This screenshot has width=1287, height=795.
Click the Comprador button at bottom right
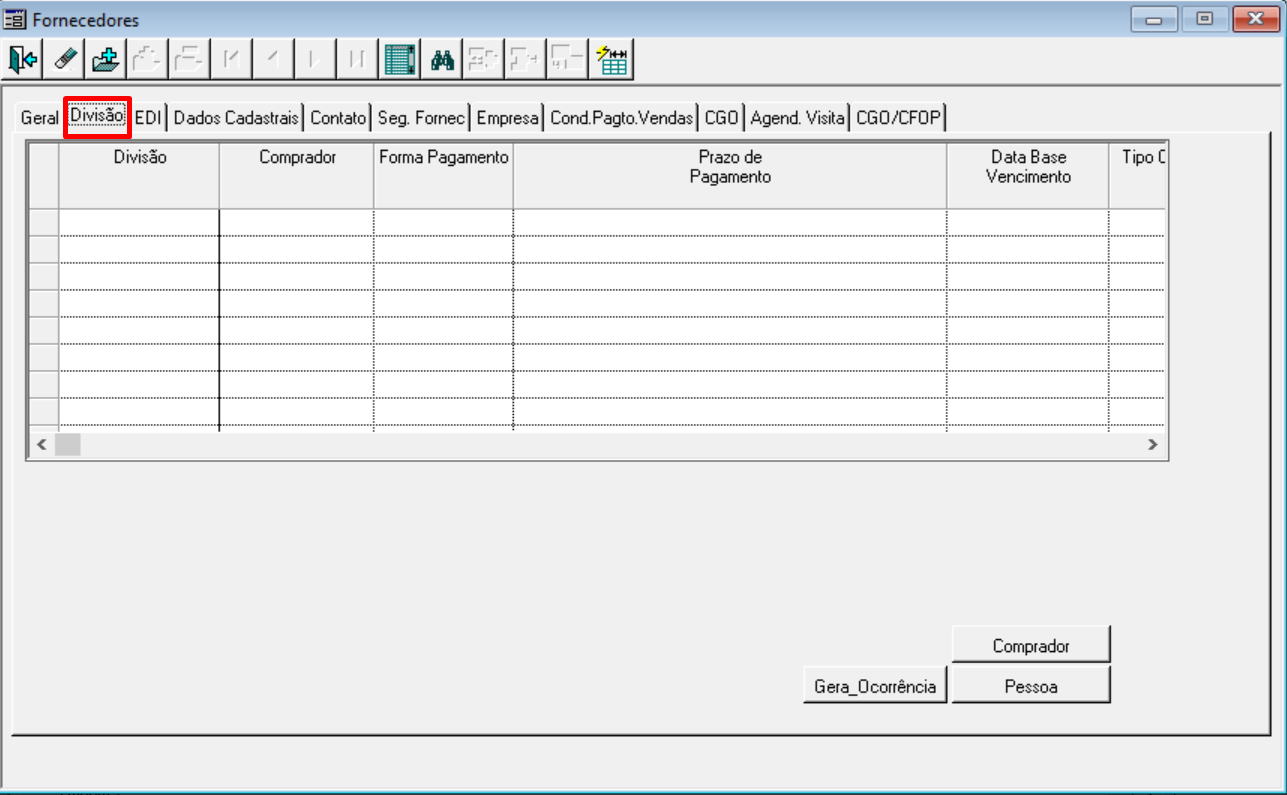(1031, 646)
